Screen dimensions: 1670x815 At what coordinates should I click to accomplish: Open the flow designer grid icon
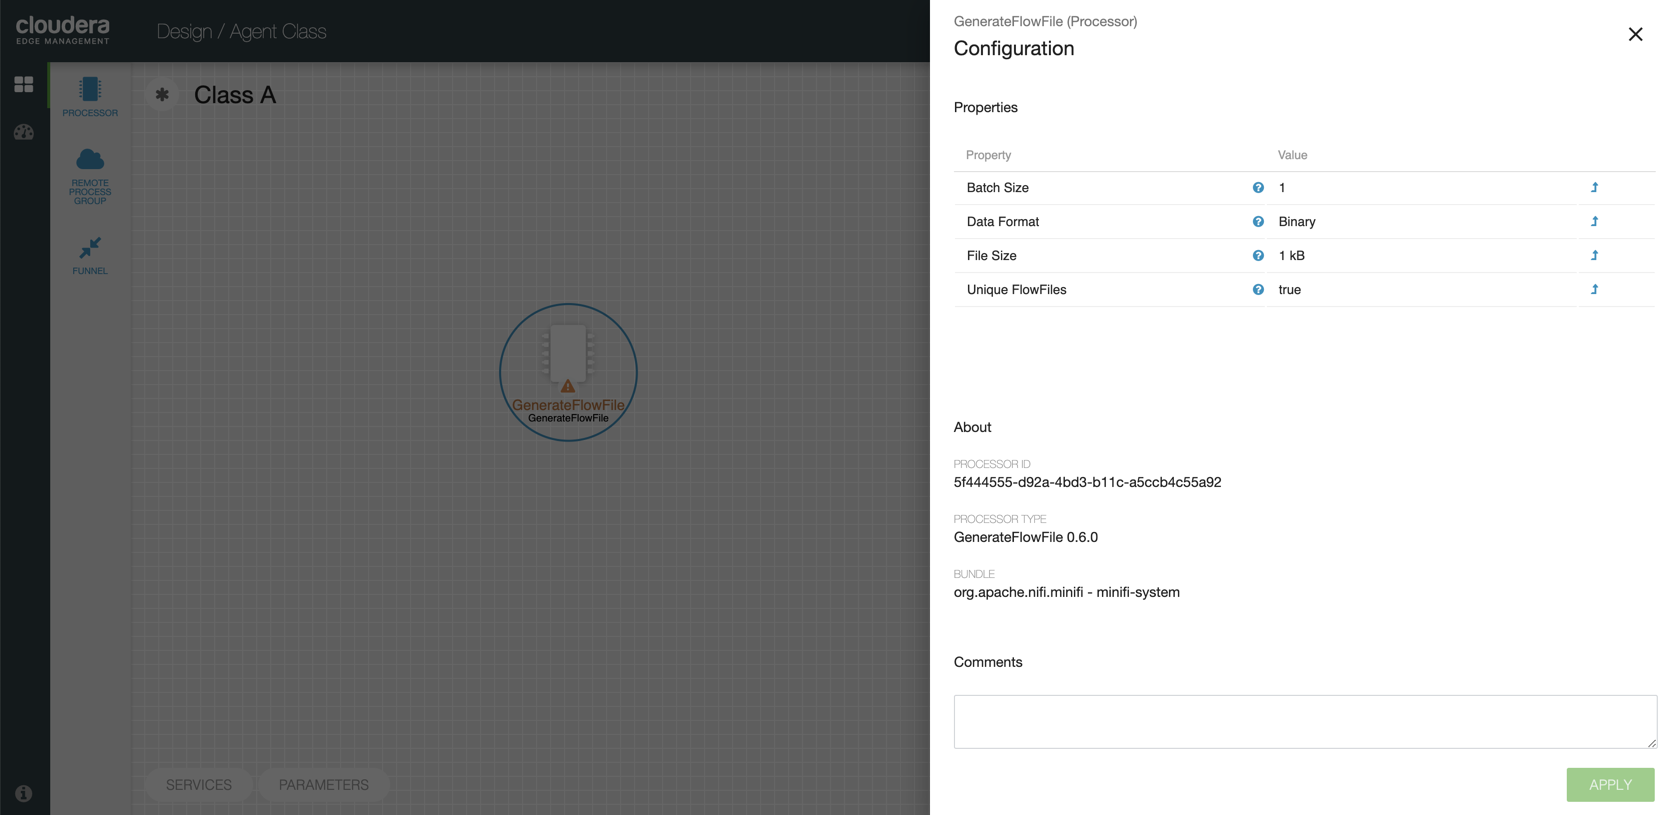(24, 85)
